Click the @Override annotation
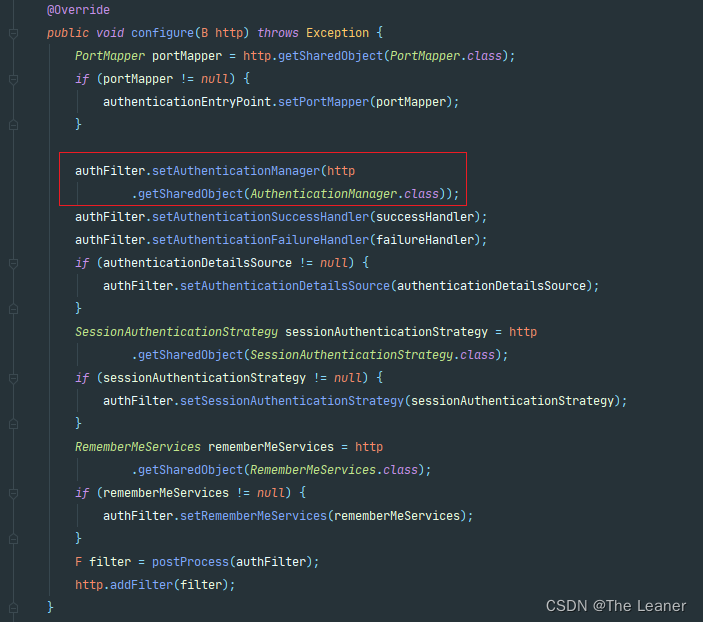703x622 pixels. [78, 10]
